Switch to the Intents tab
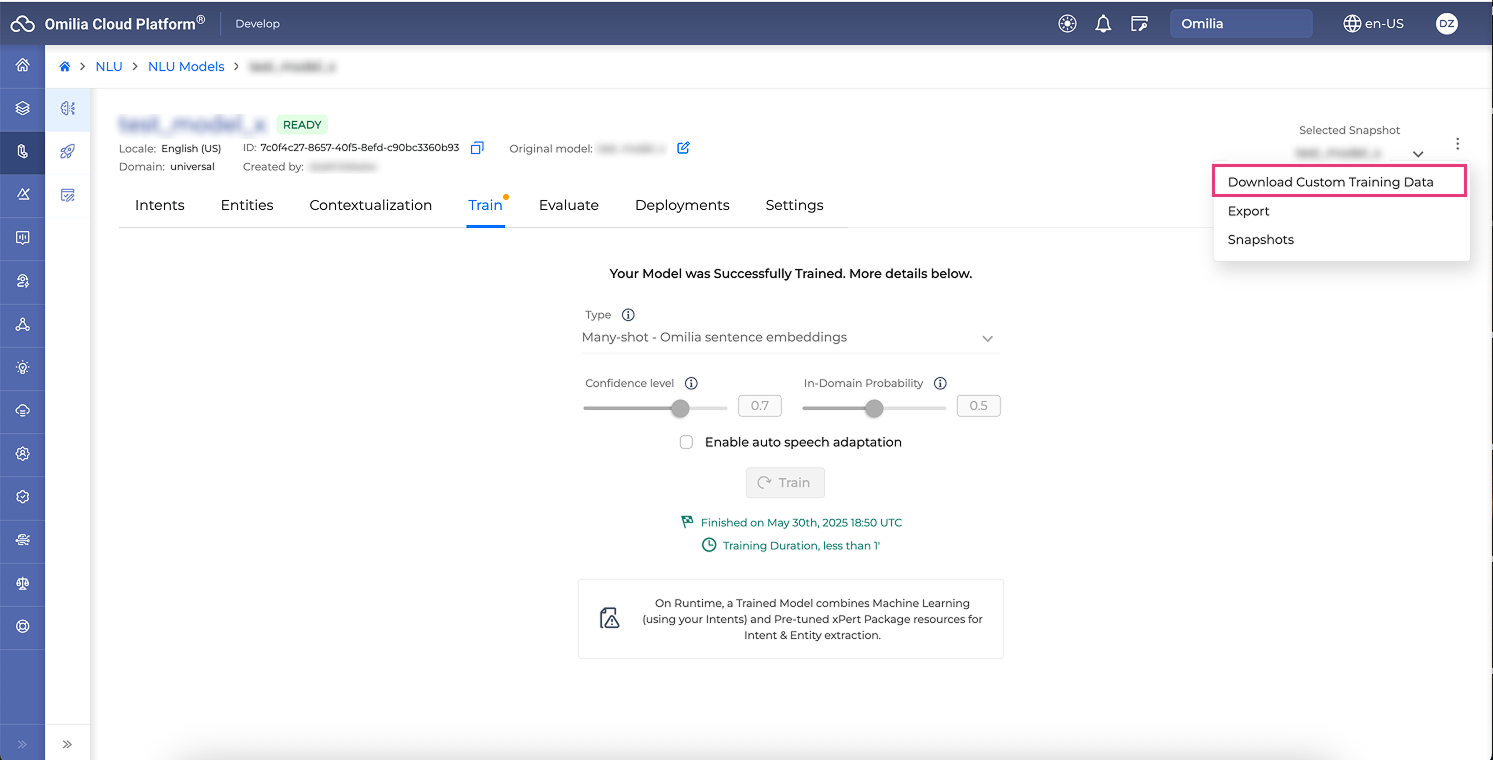 pos(160,205)
